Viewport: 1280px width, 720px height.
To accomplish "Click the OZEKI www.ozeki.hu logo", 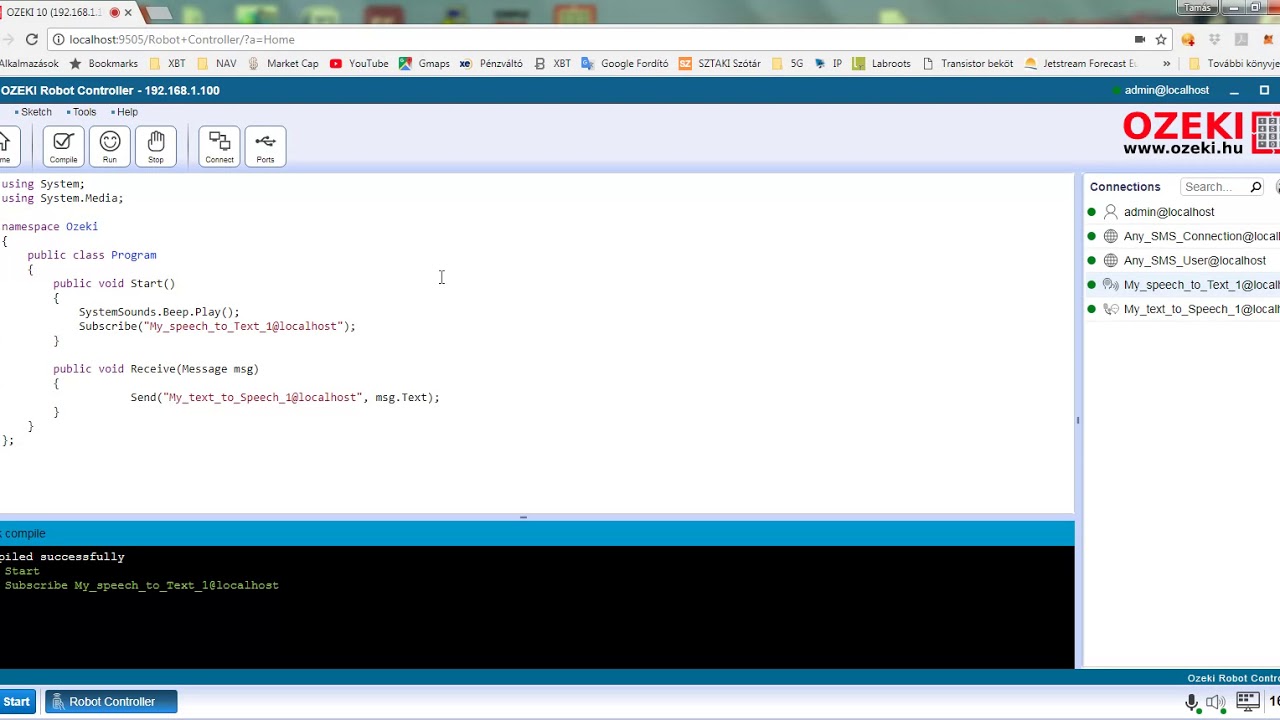I will coord(1200,134).
